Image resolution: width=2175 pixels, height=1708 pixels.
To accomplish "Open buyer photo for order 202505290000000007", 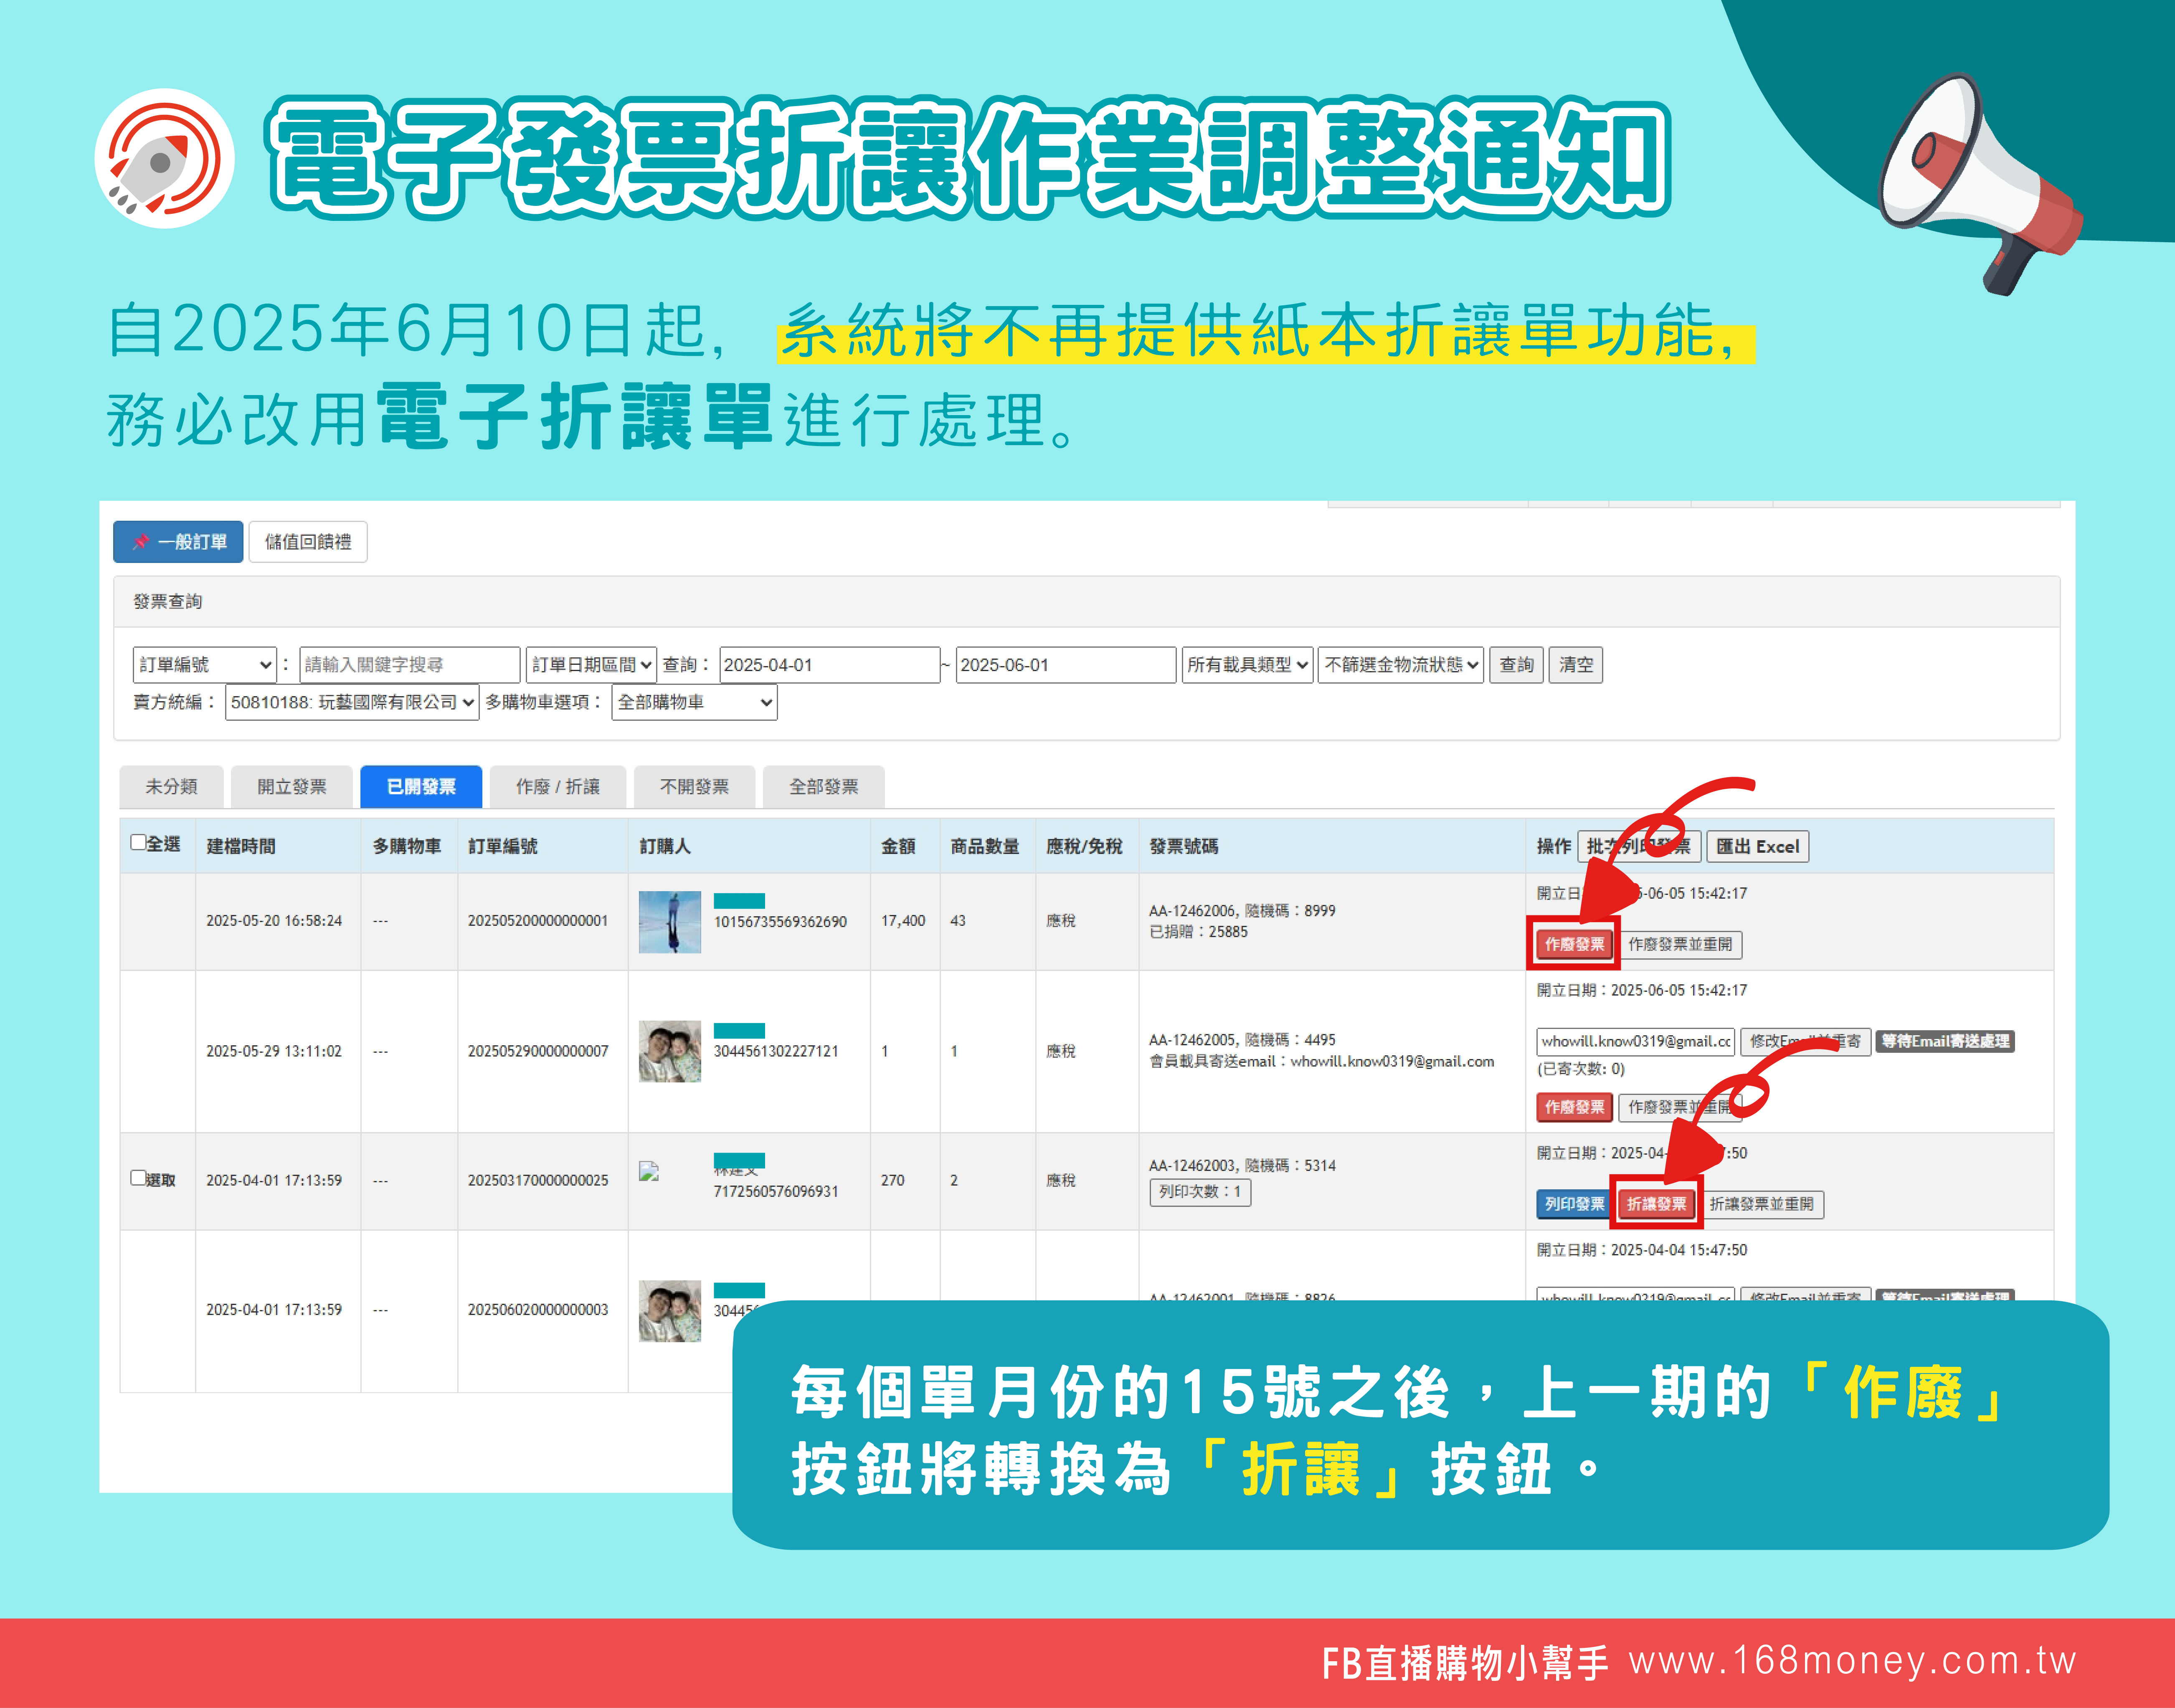I will (670, 1051).
